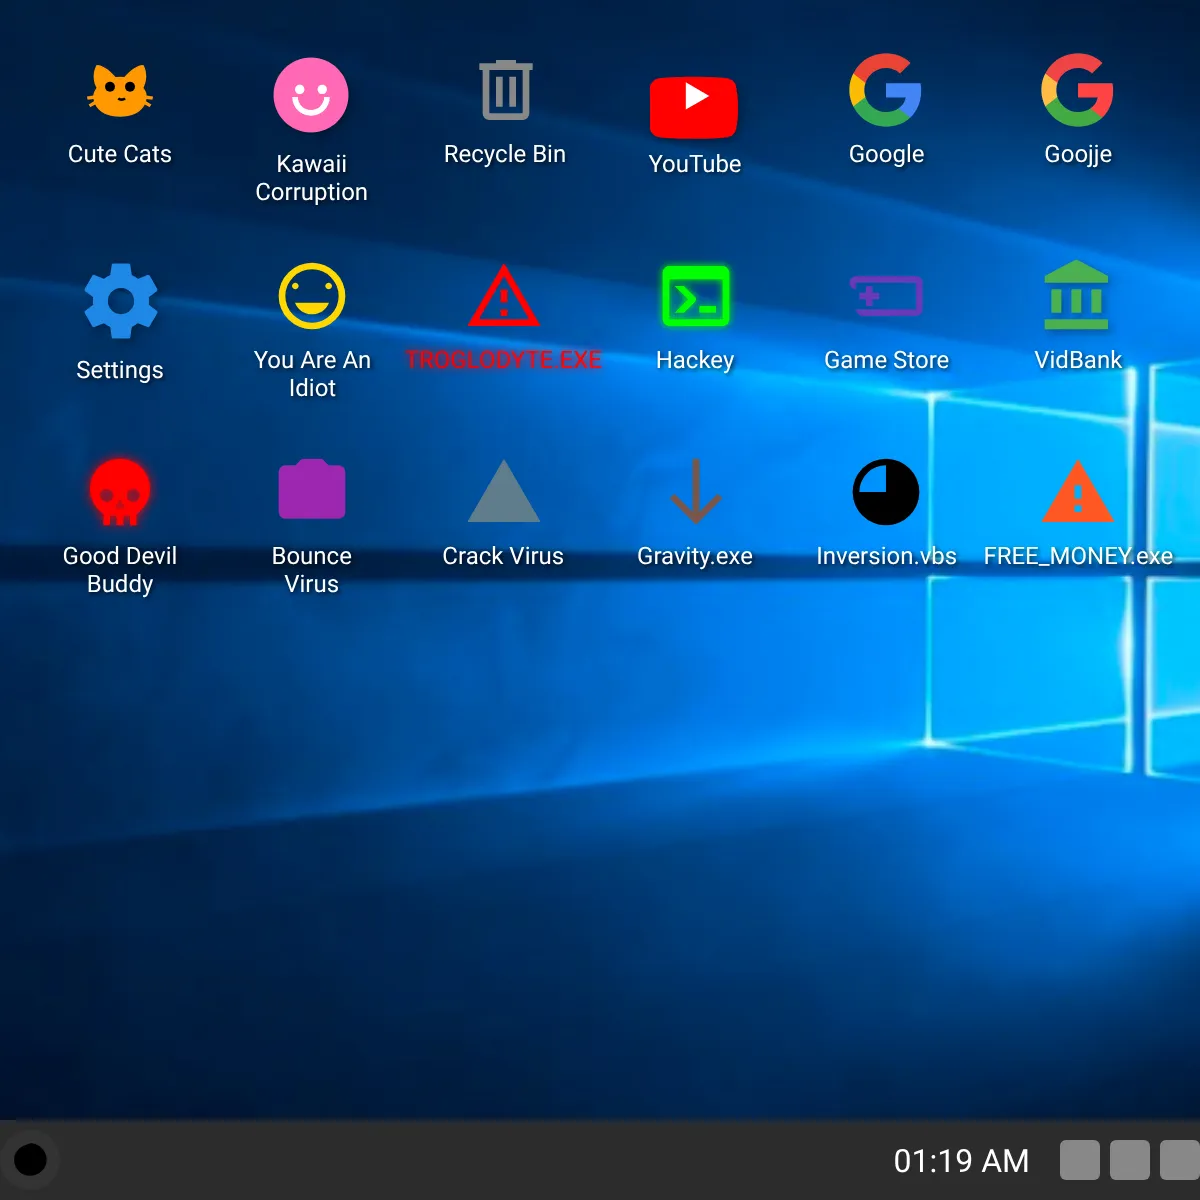Open the Cute Cats cat icon

coord(120,91)
